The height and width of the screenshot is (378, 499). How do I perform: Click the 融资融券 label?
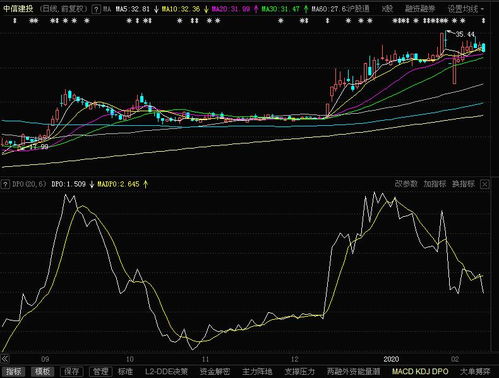(420, 9)
